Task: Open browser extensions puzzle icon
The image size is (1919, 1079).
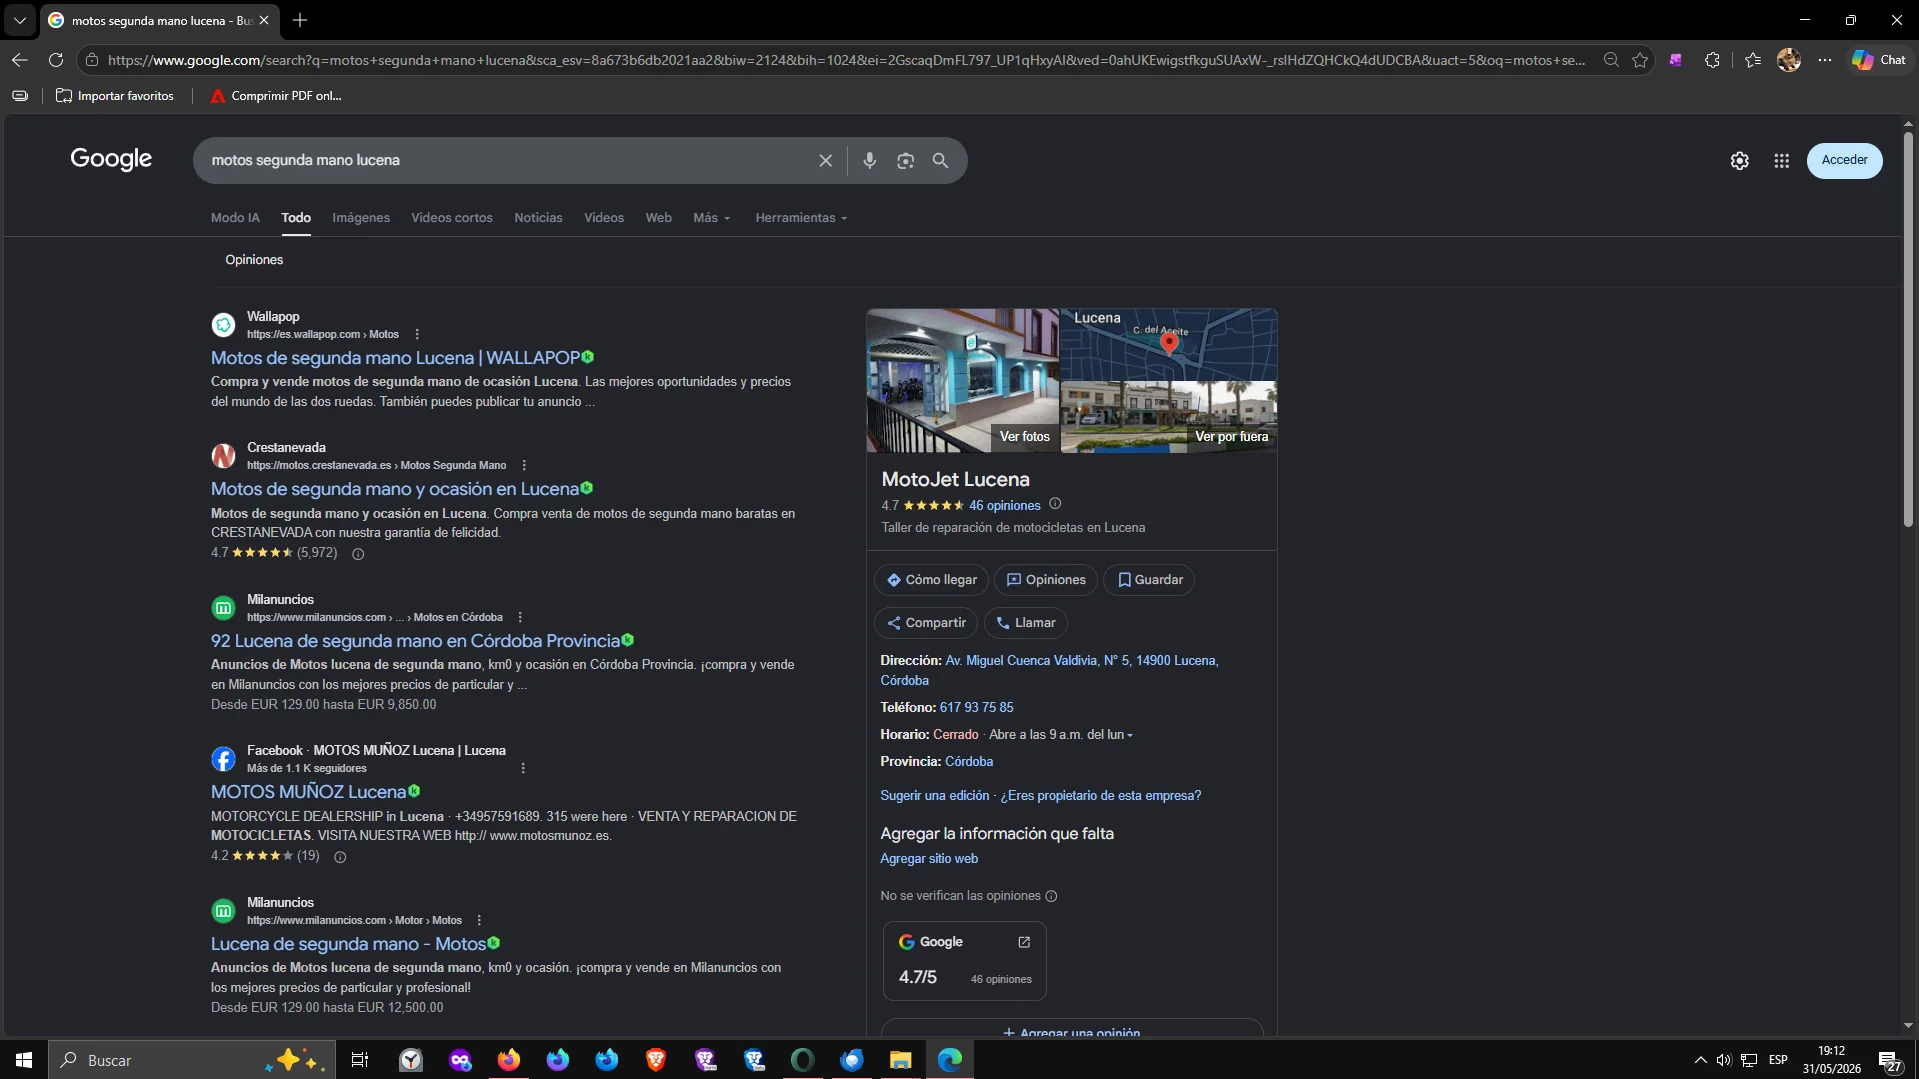Action: point(1712,60)
